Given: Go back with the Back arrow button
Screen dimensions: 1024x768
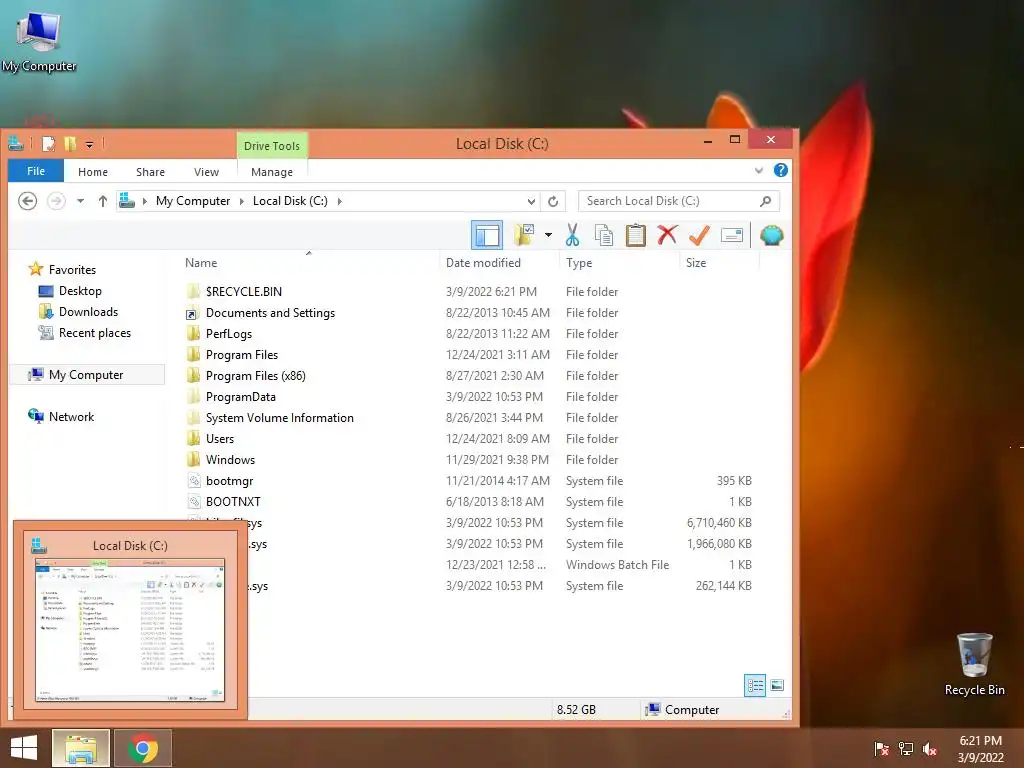Looking at the screenshot, I should coord(27,200).
